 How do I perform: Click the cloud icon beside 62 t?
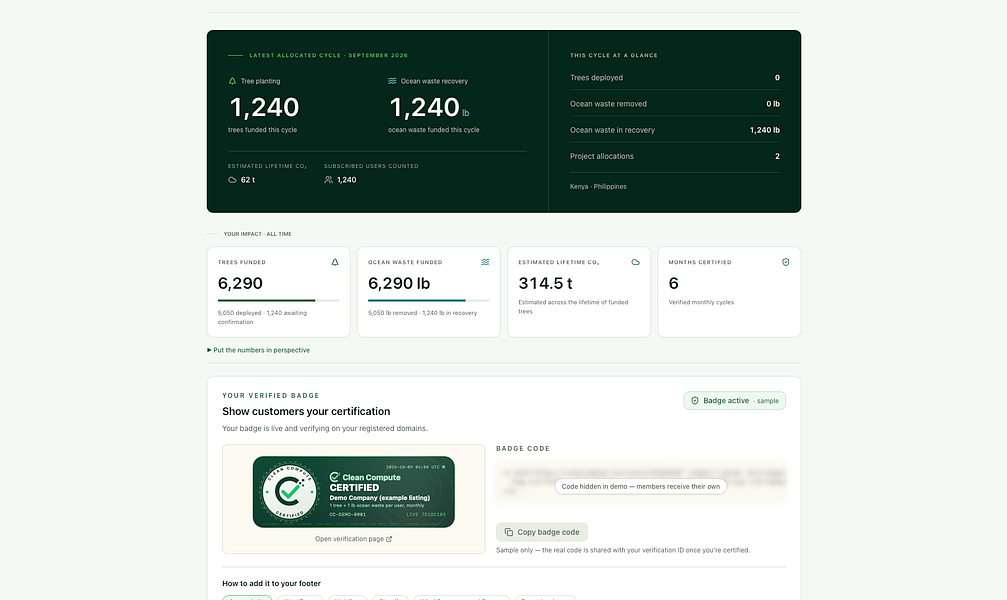coord(232,180)
